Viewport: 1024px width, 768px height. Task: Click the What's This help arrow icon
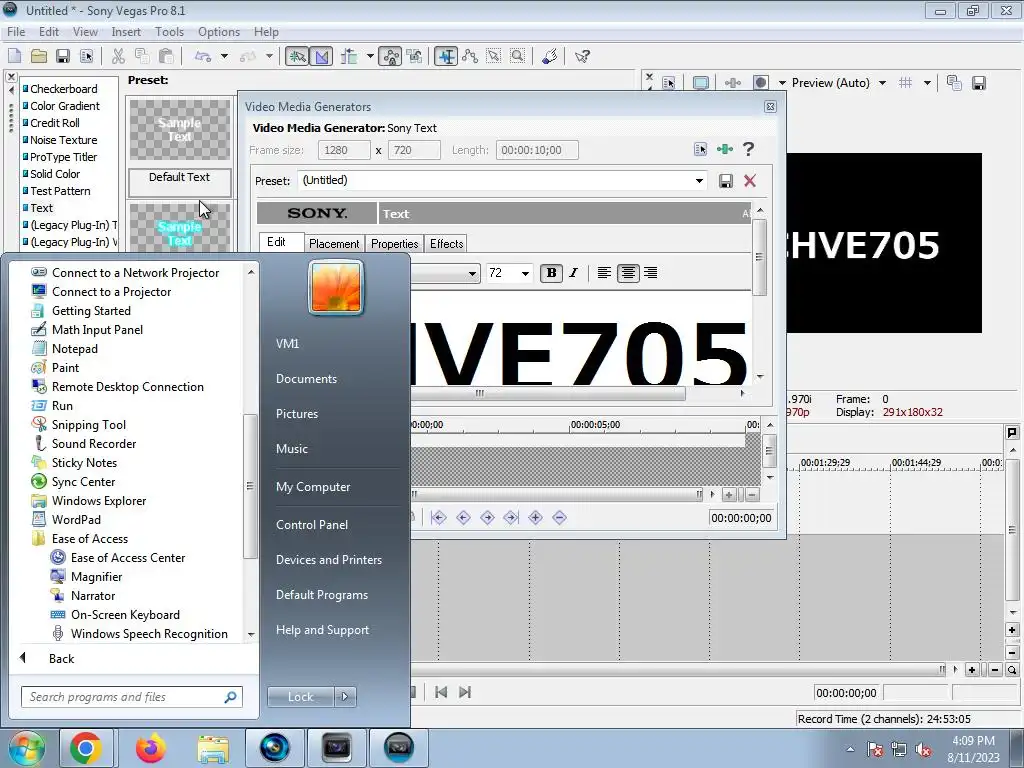click(x=582, y=56)
